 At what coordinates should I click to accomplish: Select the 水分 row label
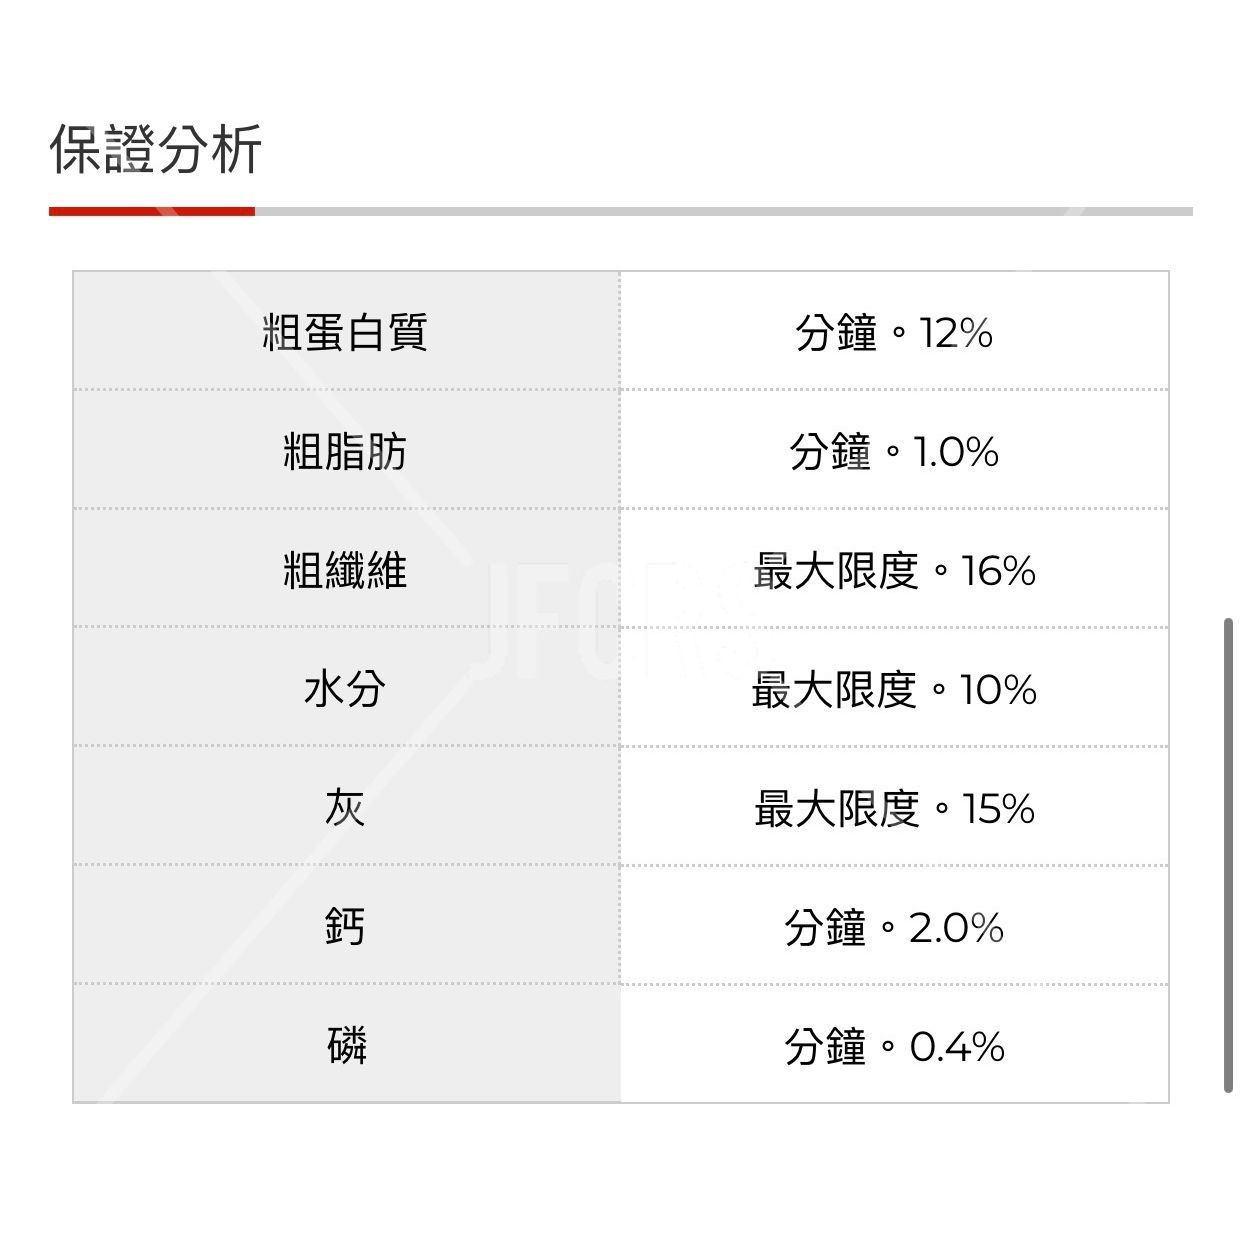tap(345, 689)
